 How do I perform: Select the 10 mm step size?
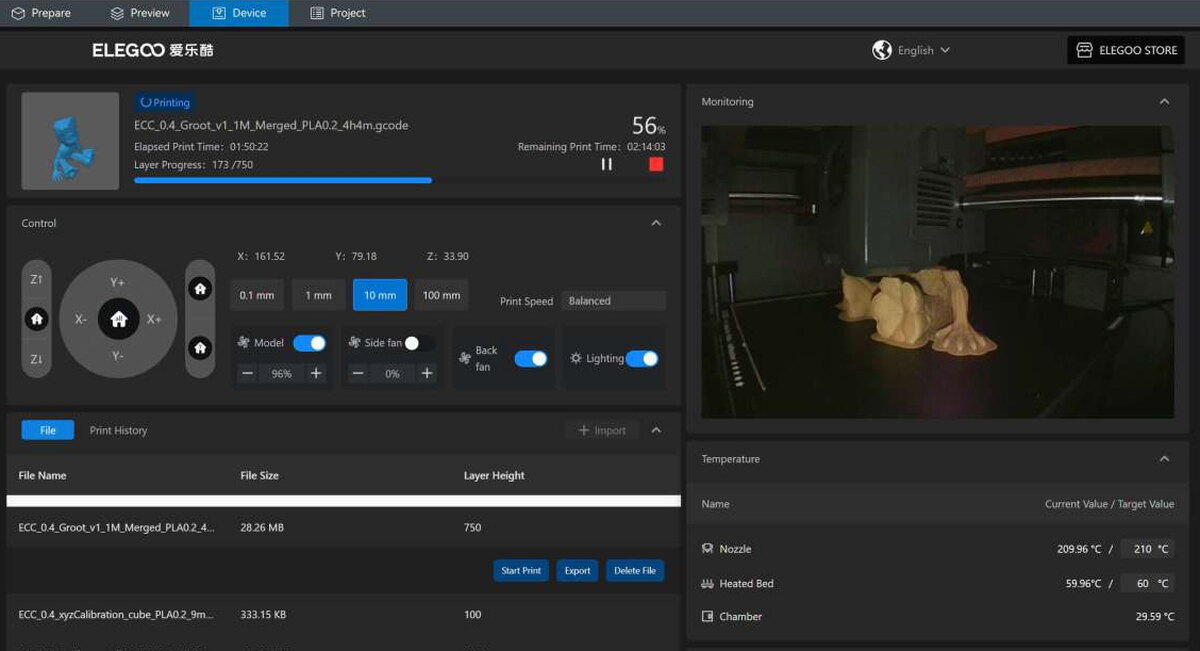pyautogui.click(x=380, y=295)
